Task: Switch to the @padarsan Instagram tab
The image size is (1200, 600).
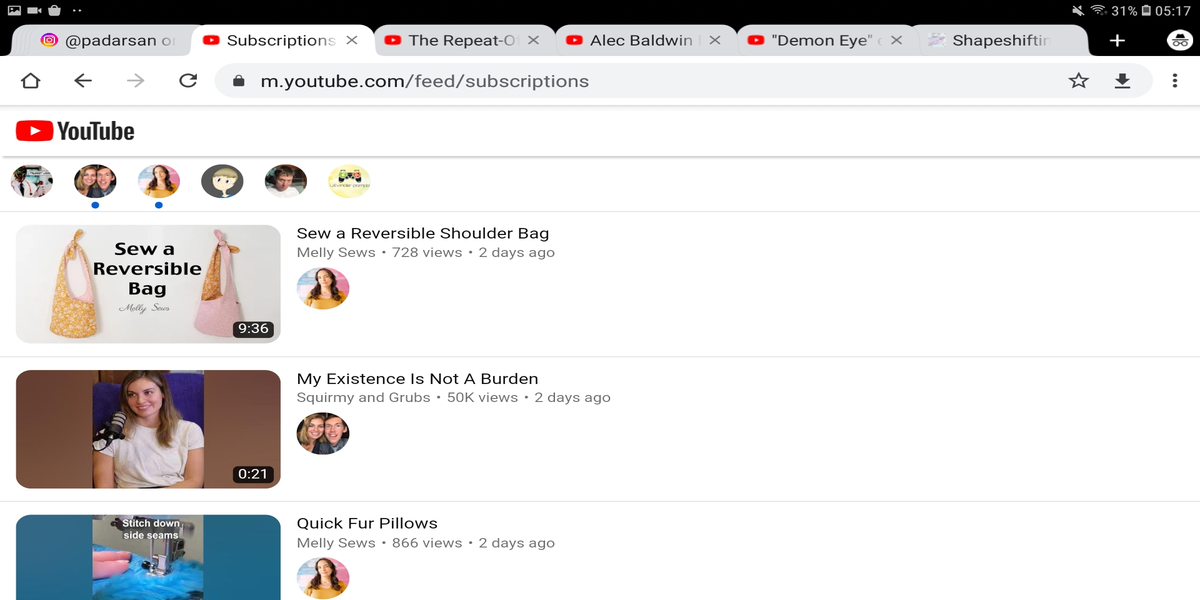Action: click(107, 41)
